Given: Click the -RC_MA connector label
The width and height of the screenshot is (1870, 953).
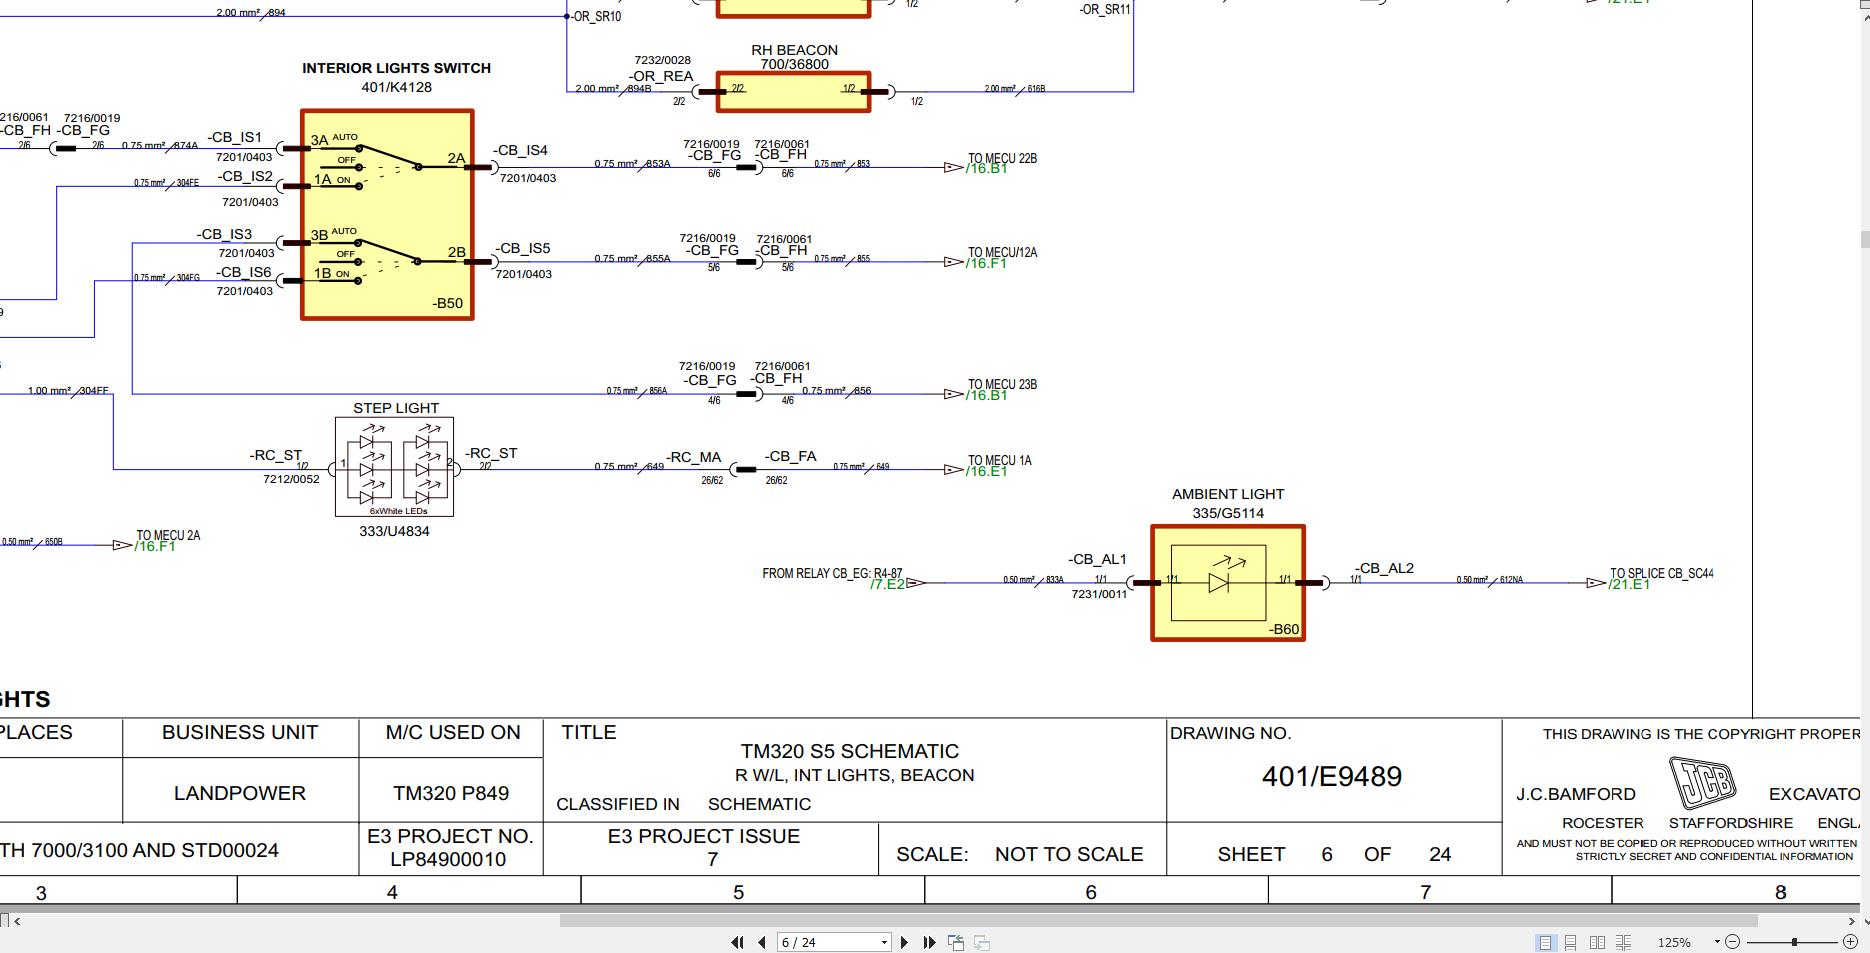Looking at the screenshot, I should pos(694,457).
